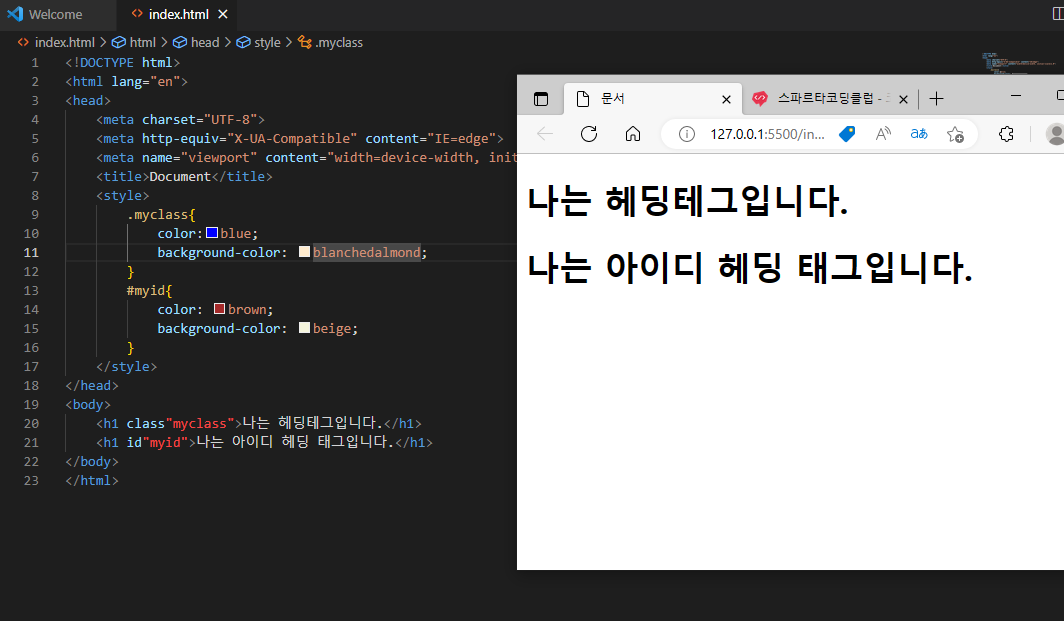Switch to the Welcome tab in VS Code

coord(56,14)
